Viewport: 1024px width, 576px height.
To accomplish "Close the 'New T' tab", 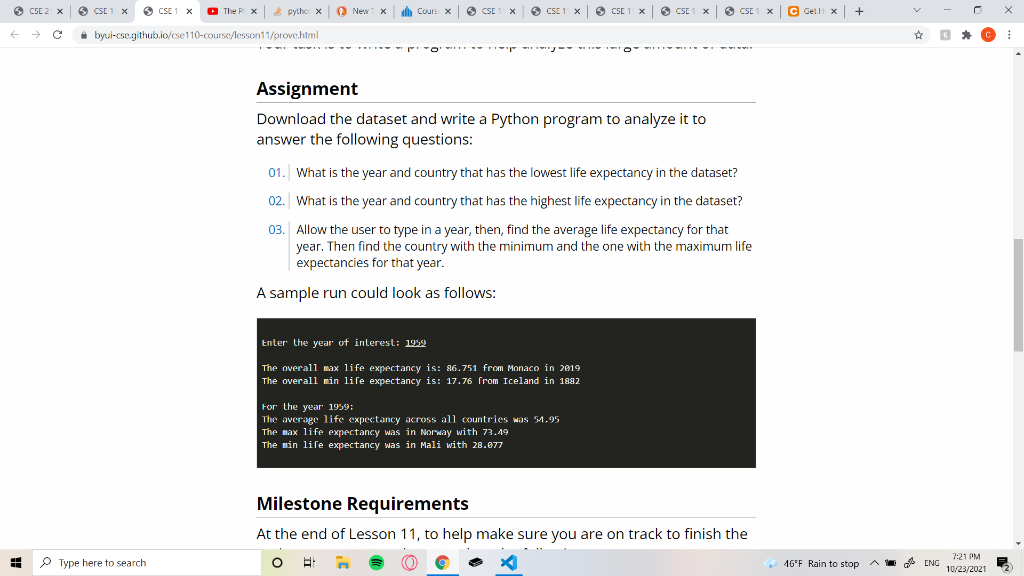I will (x=383, y=11).
